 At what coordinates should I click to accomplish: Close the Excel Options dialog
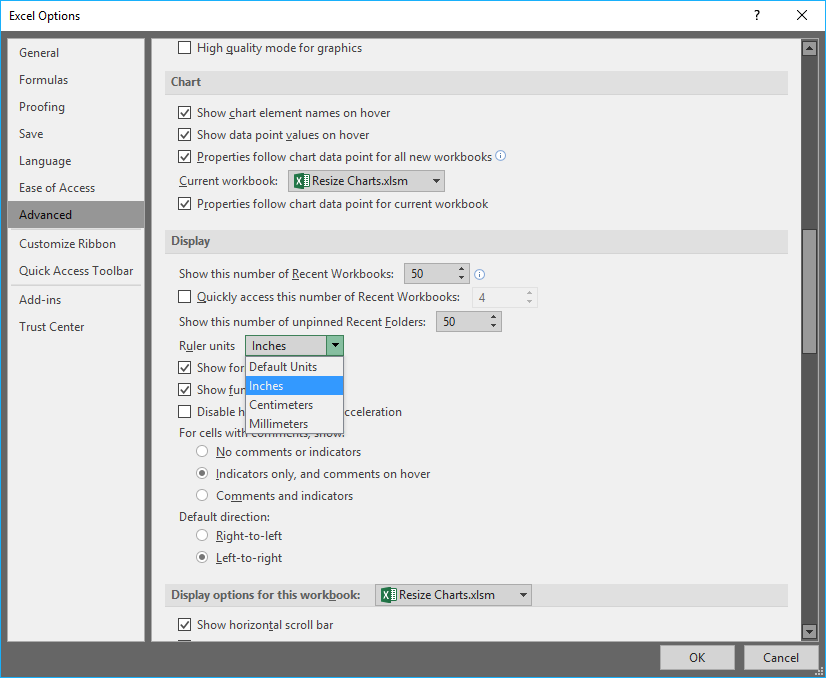(x=802, y=15)
